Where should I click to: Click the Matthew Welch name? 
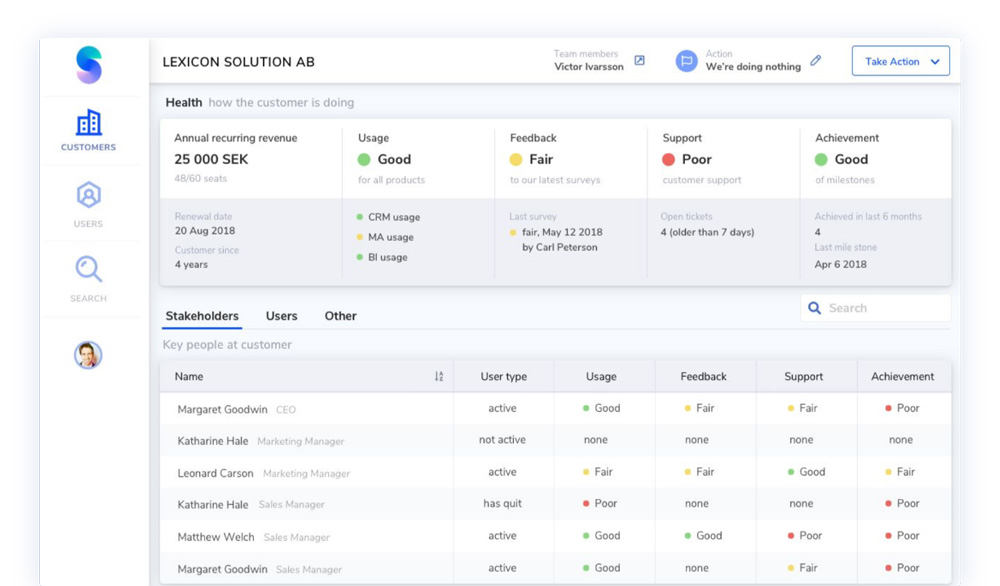[x=216, y=537]
